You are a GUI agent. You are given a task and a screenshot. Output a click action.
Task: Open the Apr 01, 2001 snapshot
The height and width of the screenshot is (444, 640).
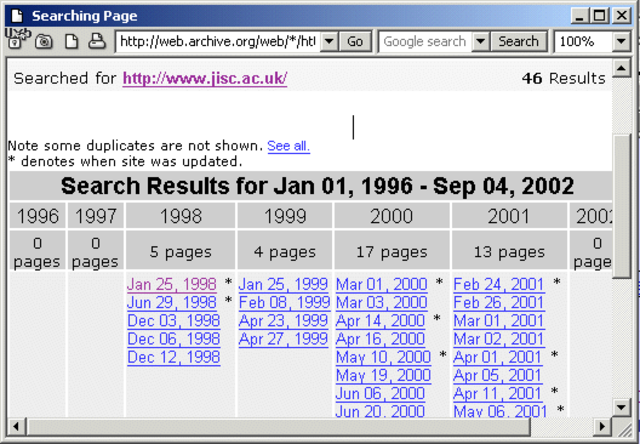[x=498, y=357]
